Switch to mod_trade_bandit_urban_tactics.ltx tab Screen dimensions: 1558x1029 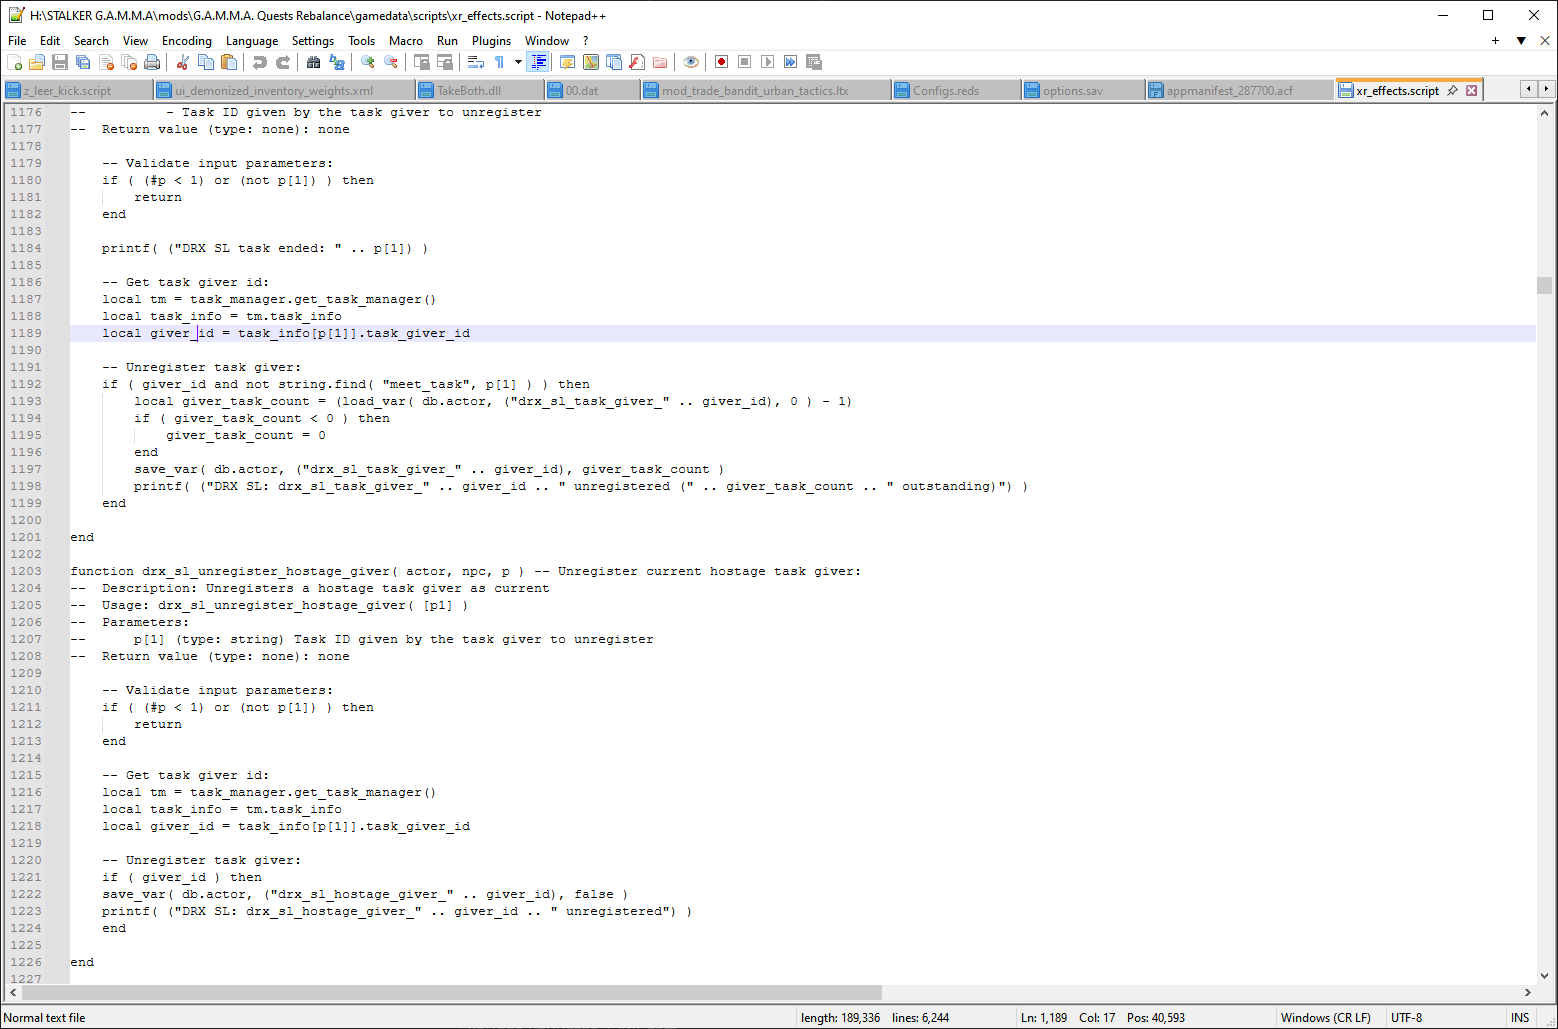pos(766,90)
